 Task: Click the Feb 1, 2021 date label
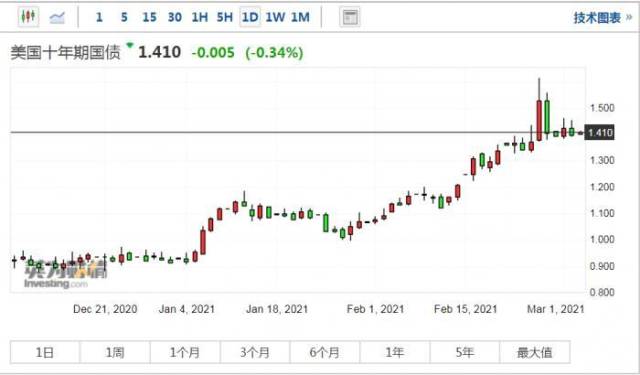pos(375,309)
